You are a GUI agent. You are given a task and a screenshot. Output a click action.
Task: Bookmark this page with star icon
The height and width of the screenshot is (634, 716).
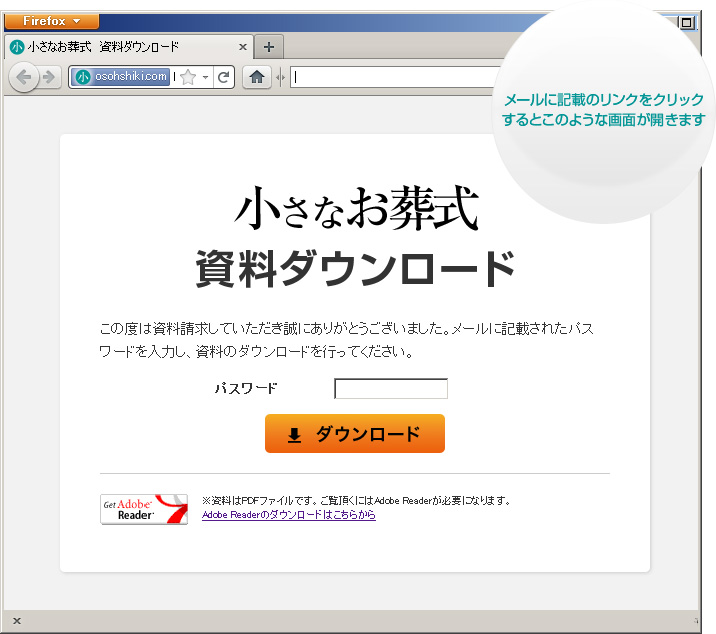188,77
